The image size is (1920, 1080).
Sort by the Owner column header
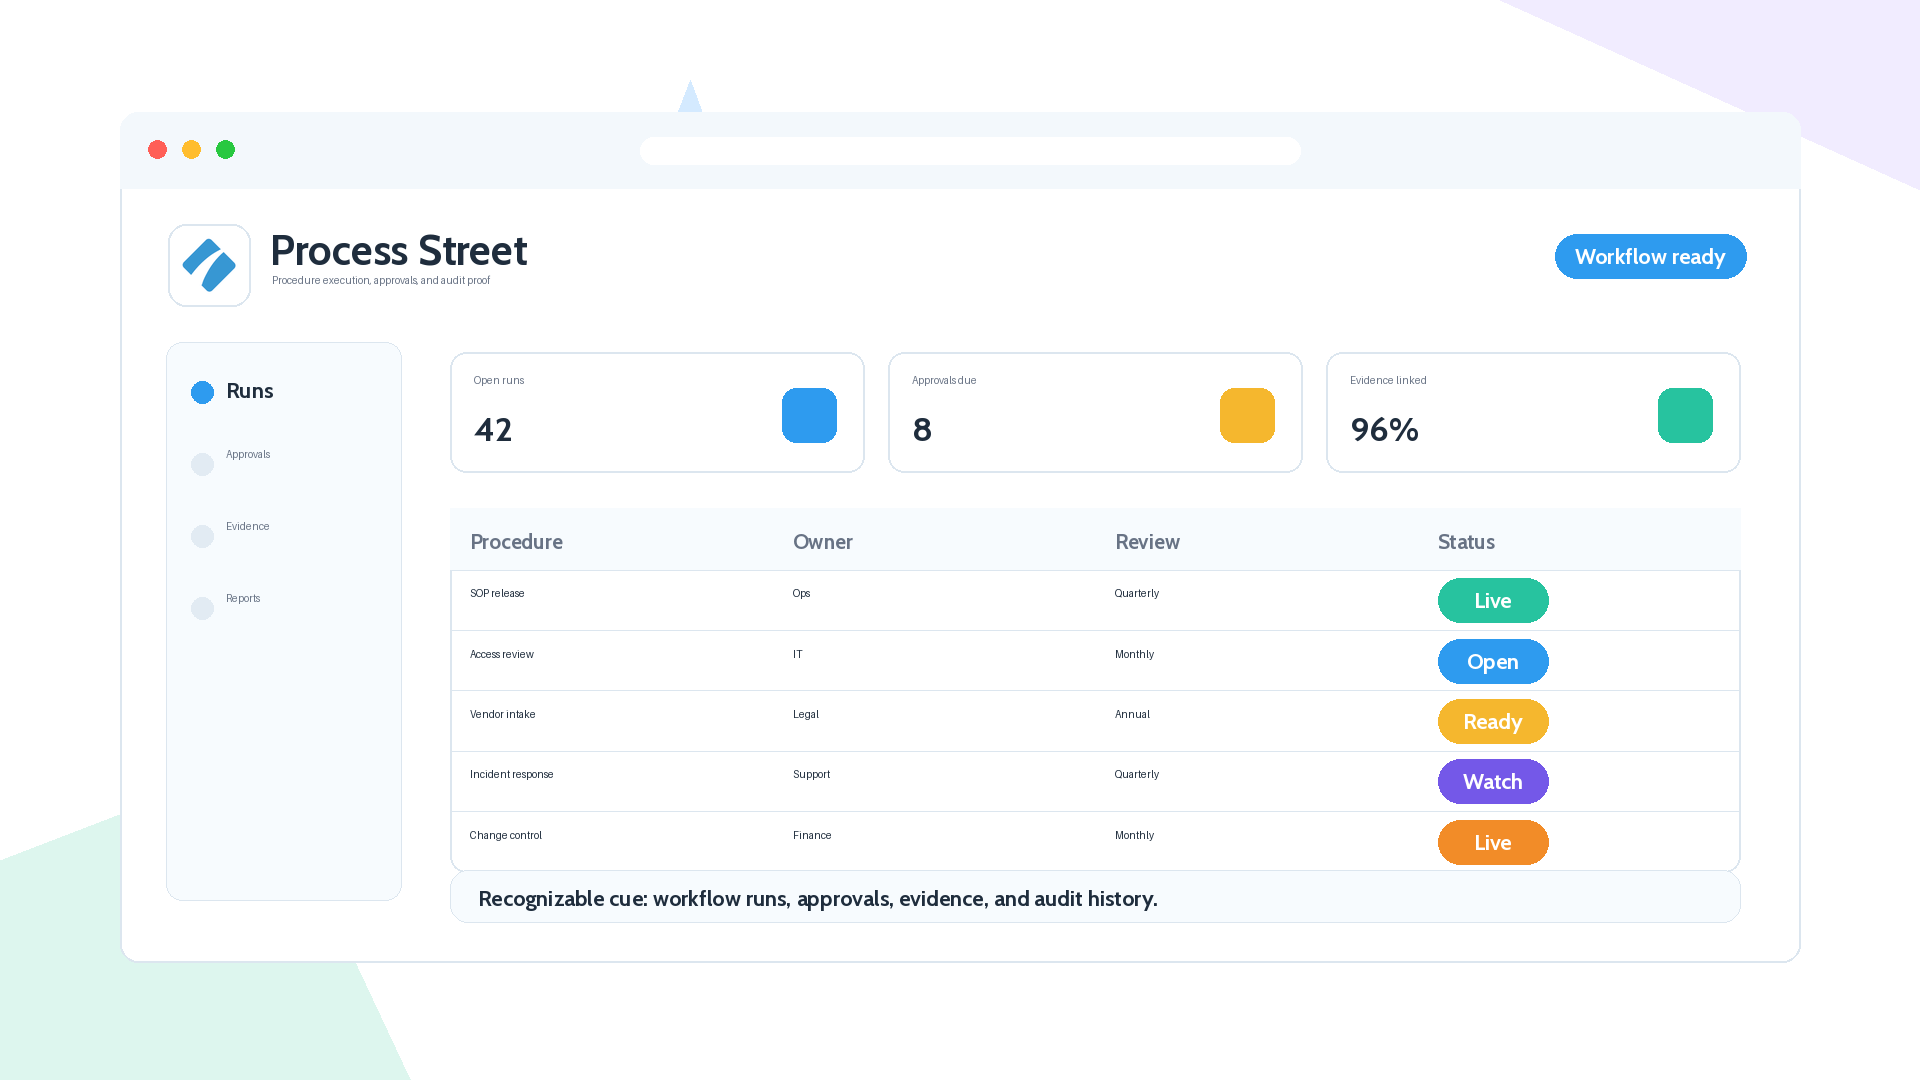click(823, 542)
